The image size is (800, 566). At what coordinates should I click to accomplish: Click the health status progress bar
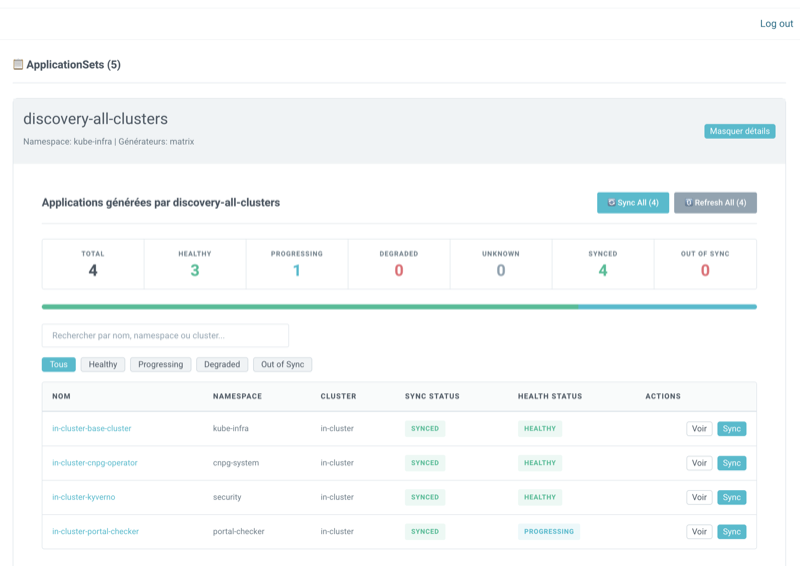tap(399, 307)
